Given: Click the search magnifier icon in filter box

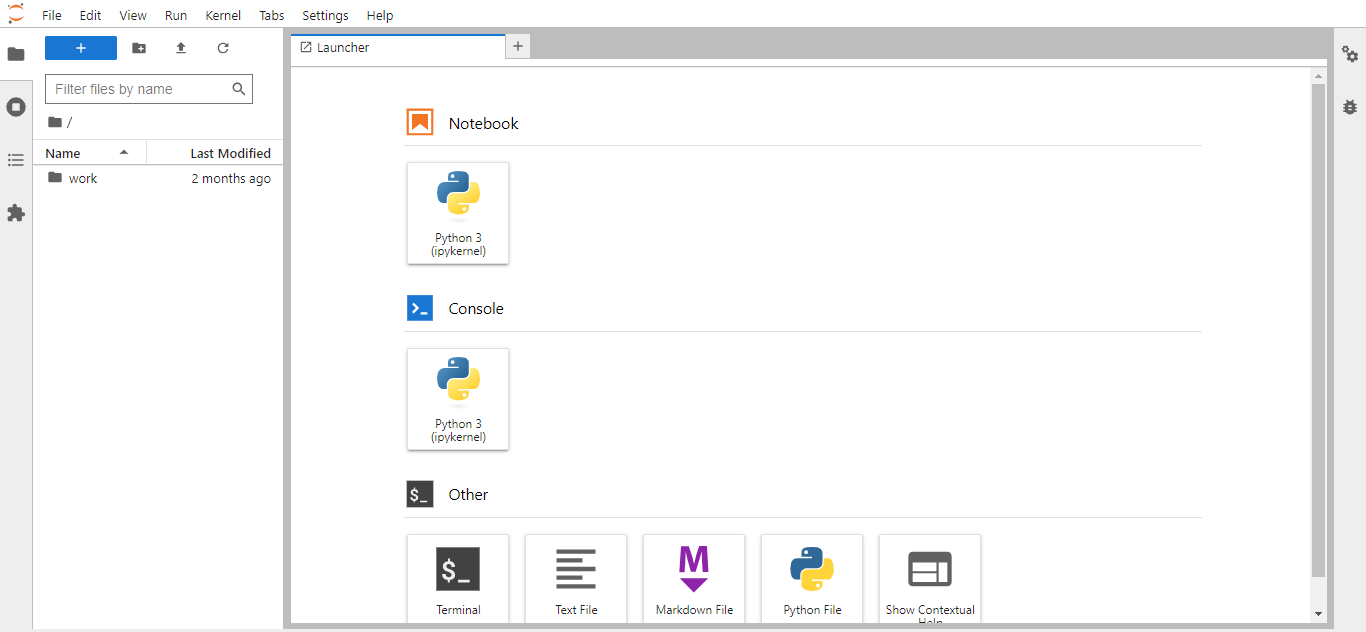Looking at the screenshot, I should (x=239, y=89).
